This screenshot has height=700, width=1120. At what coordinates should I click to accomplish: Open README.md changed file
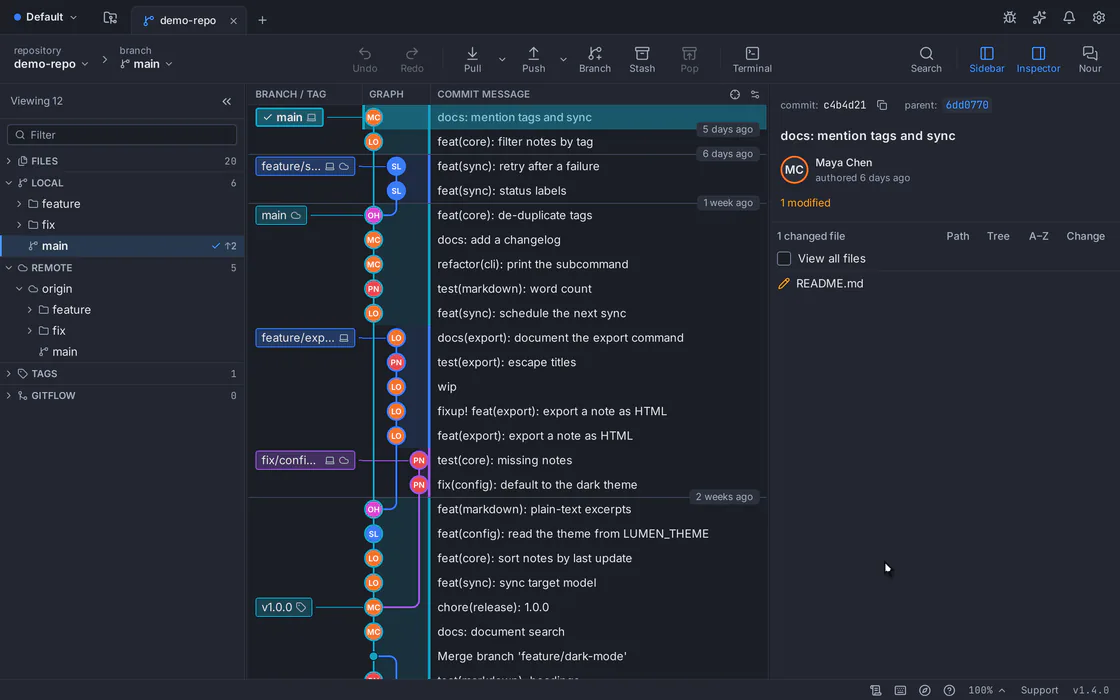829,284
